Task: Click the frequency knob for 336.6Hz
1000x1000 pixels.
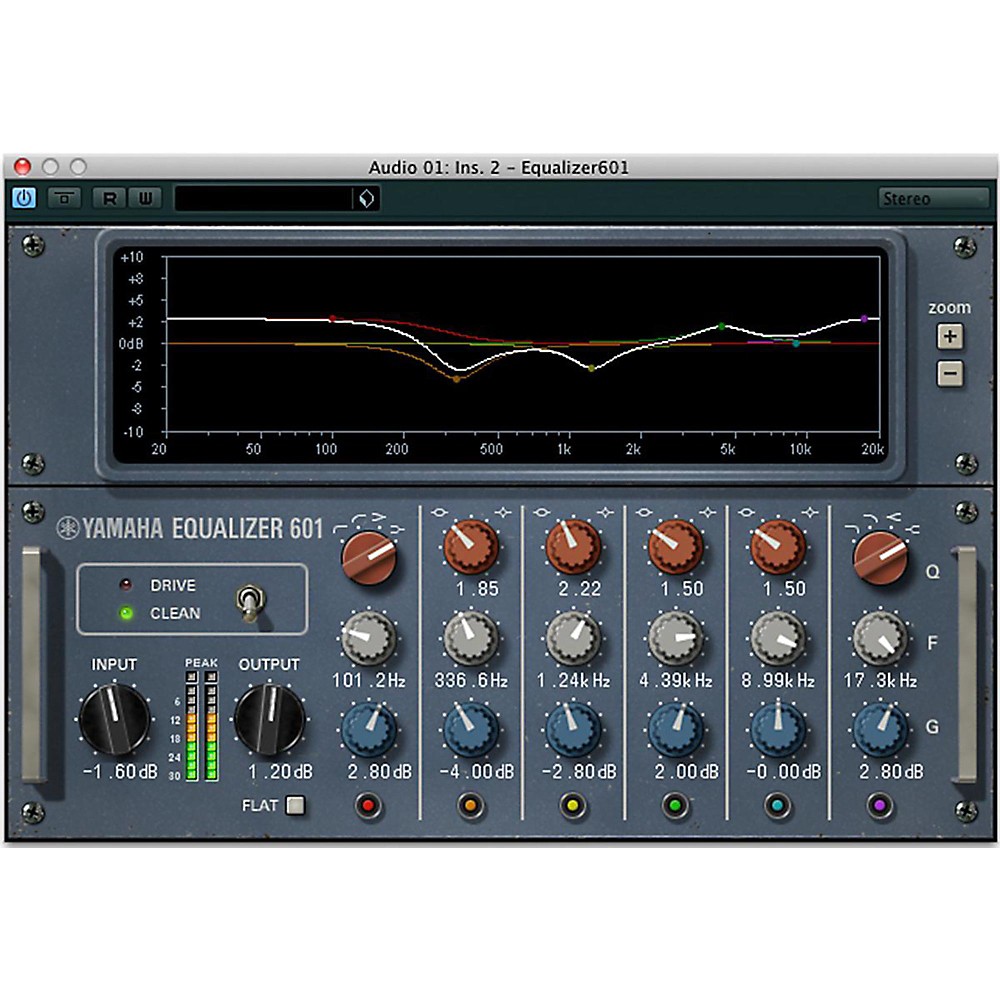Action: tap(471, 638)
